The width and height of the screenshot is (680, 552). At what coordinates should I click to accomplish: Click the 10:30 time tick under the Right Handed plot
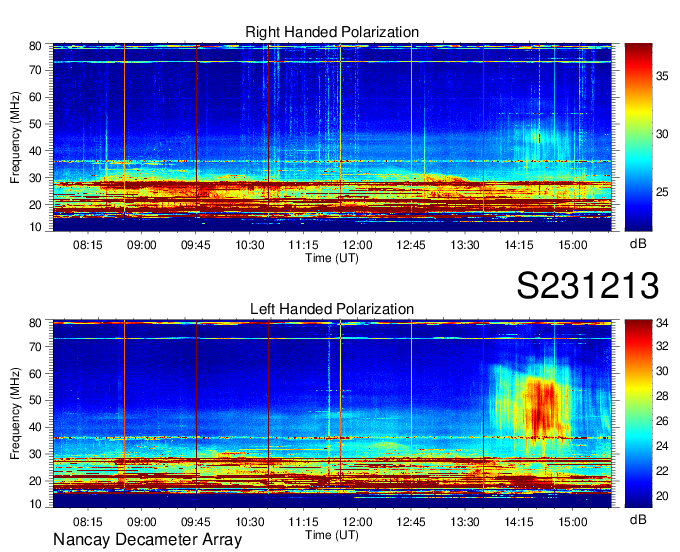point(249,245)
